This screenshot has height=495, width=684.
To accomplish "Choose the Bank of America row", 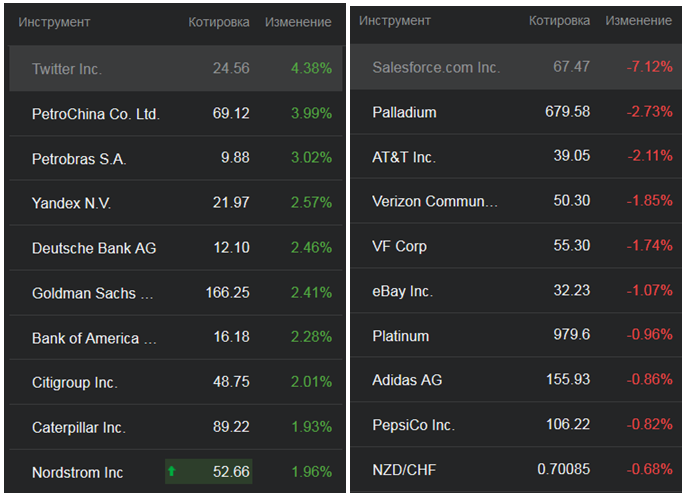I will coord(94,338).
